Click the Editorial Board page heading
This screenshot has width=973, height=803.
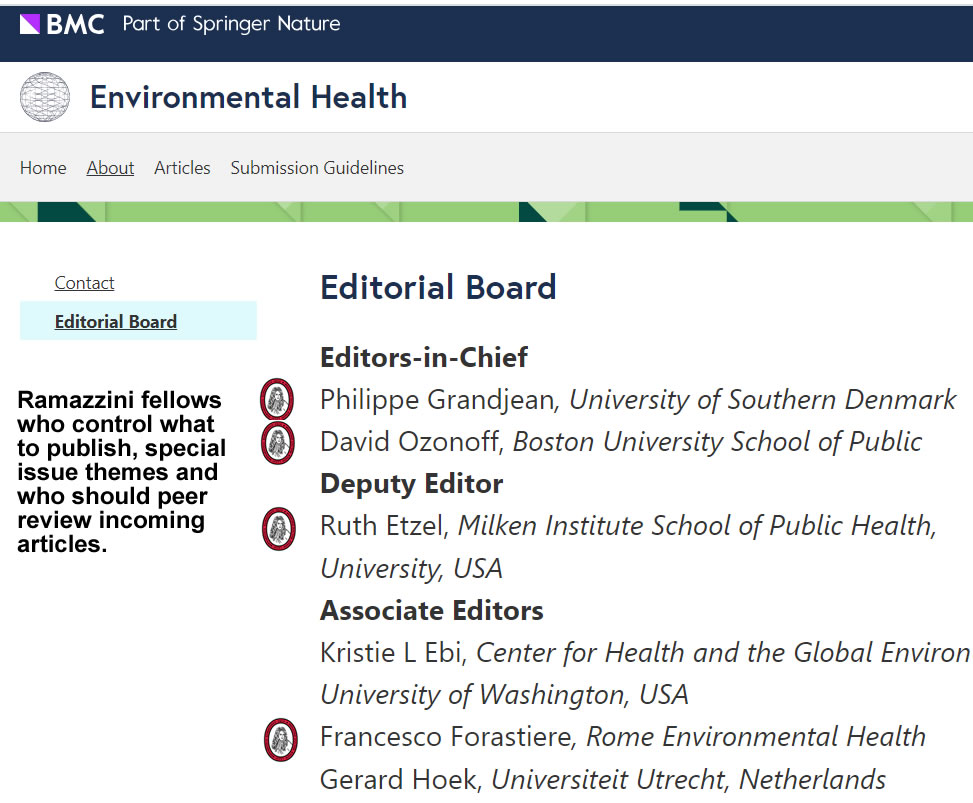(438, 288)
